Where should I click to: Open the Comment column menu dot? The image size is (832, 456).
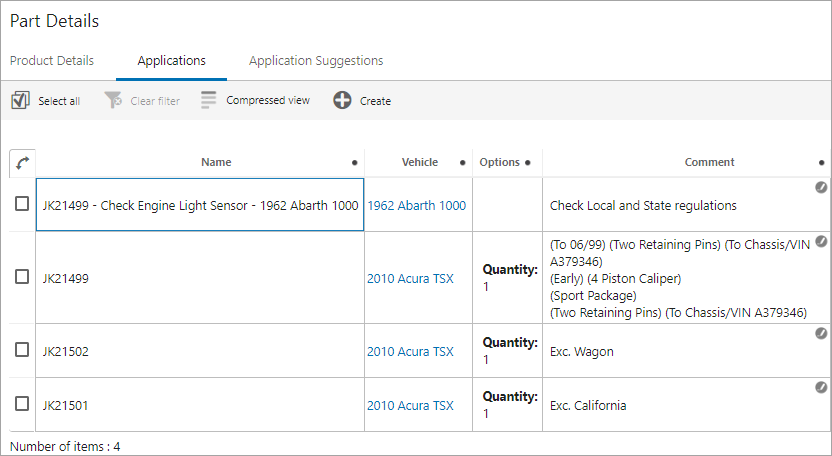coord(821,163)
